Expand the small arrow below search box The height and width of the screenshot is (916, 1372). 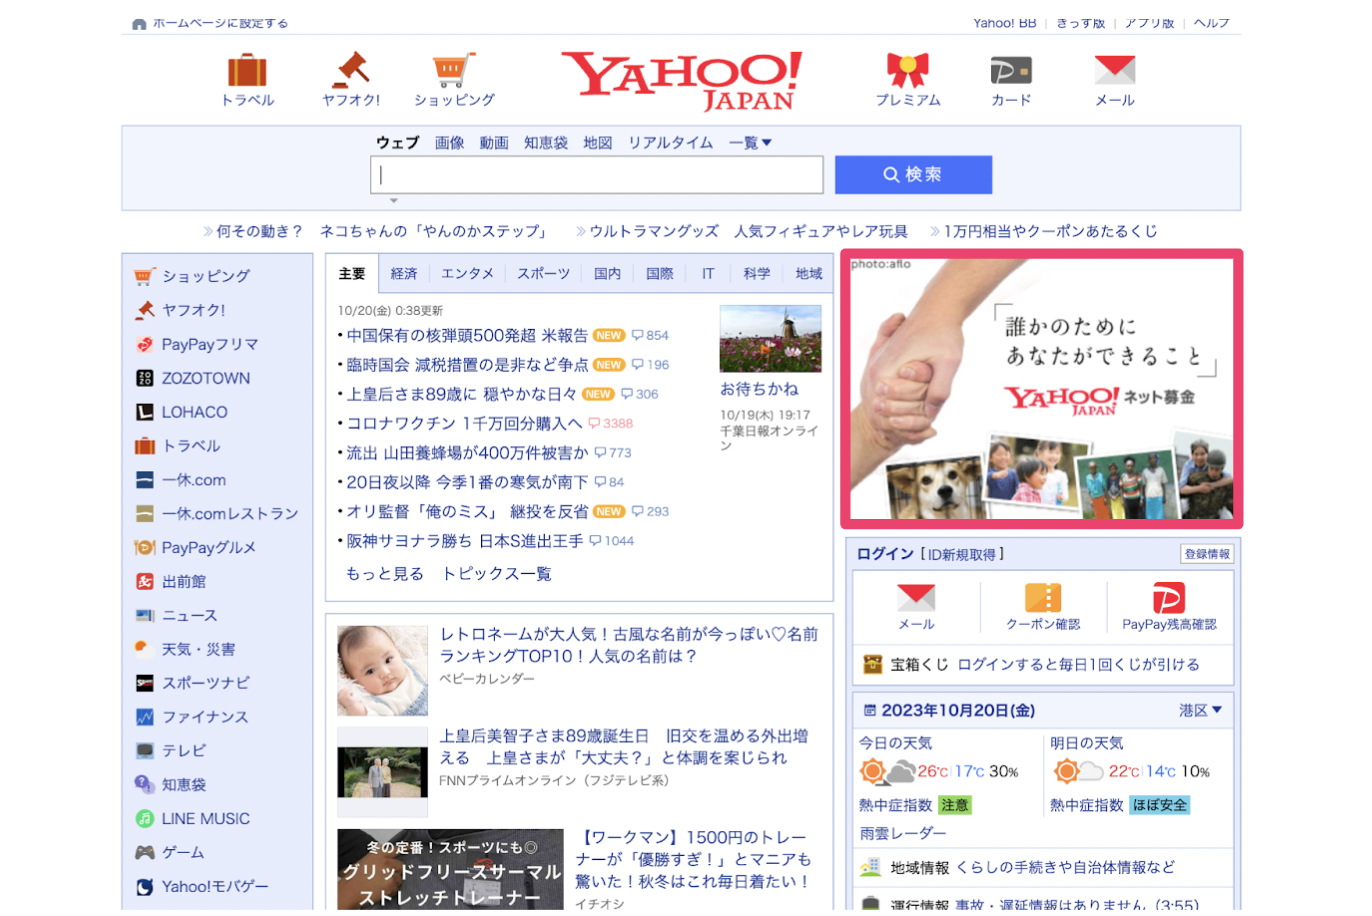[x=394, y=201]
